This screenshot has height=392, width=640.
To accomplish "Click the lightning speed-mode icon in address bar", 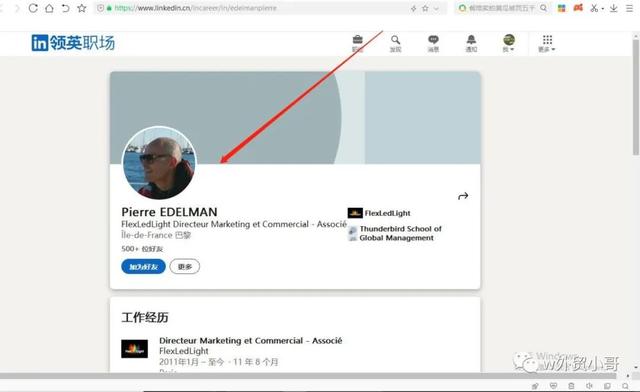I will coord(413,8).
